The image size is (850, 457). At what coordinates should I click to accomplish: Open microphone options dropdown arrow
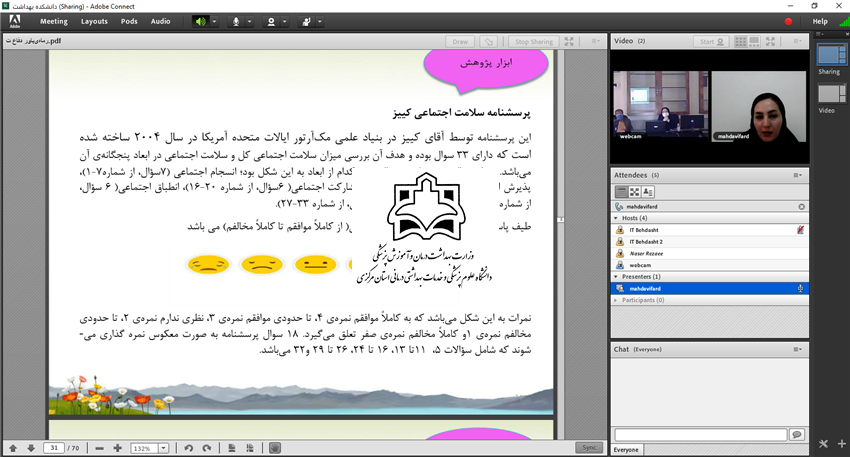pos(249,22)
